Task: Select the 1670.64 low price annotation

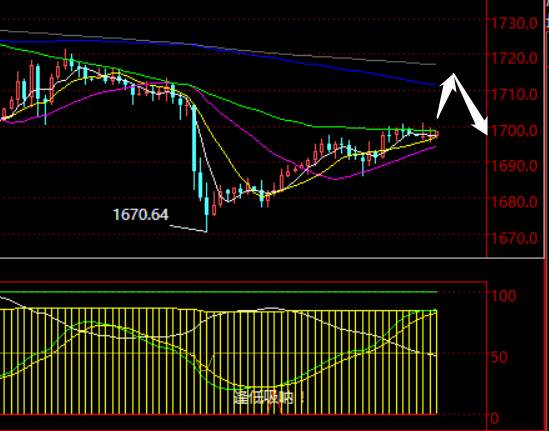Action: (141, 214)
